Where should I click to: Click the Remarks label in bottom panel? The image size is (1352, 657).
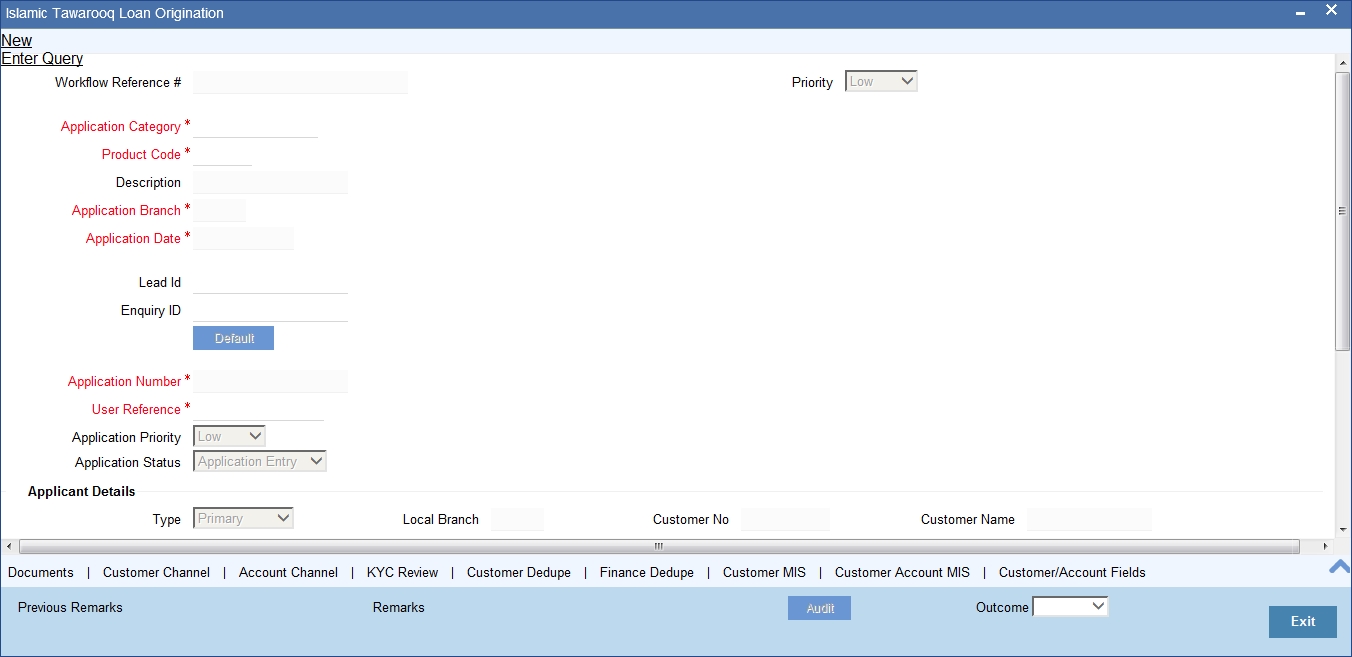398,607
